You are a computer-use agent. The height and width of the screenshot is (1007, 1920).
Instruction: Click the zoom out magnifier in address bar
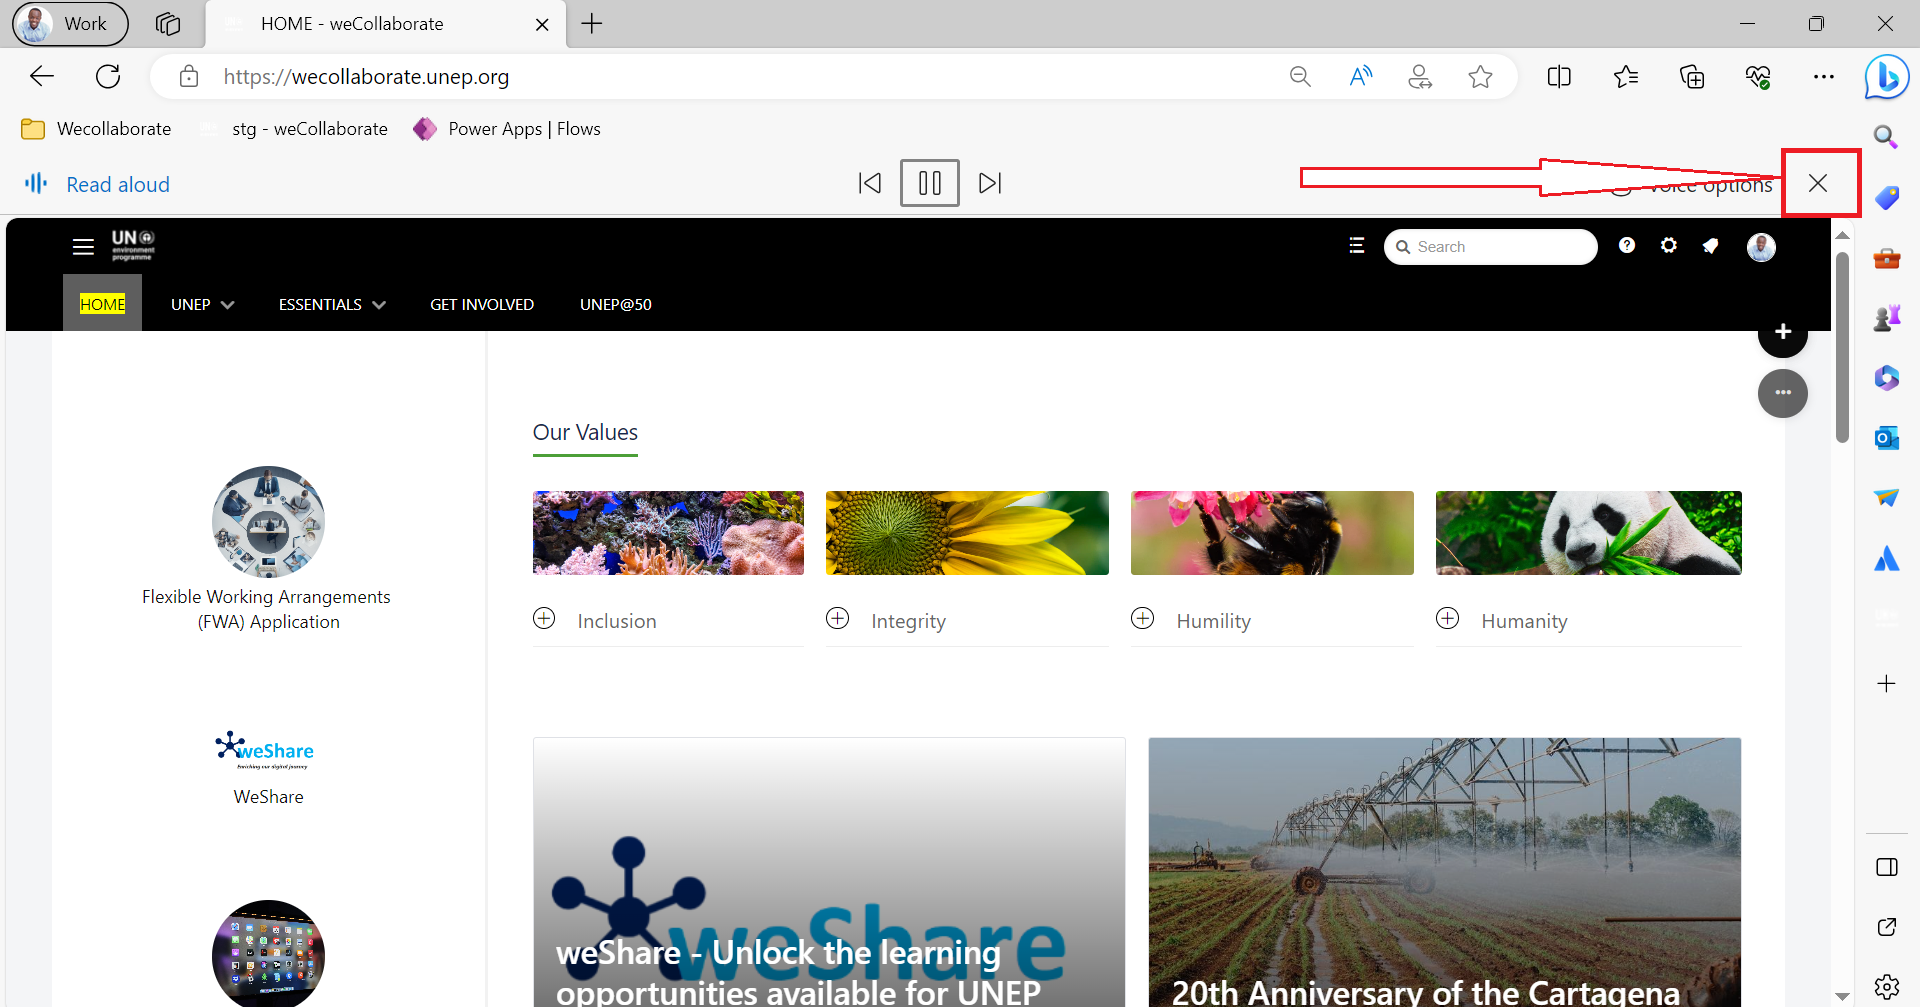tap(1300, 77)
